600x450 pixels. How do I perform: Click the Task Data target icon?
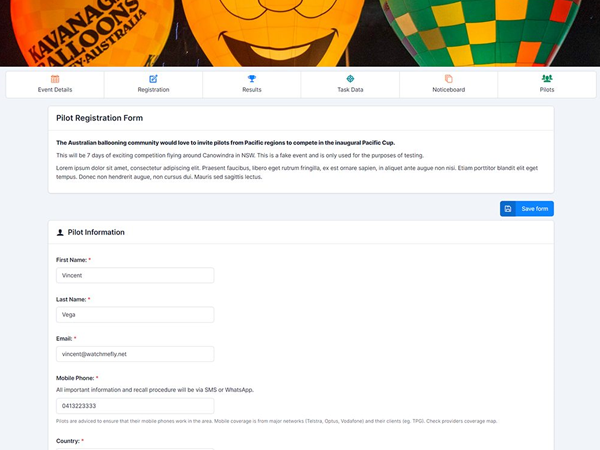[x=350, y=79]
